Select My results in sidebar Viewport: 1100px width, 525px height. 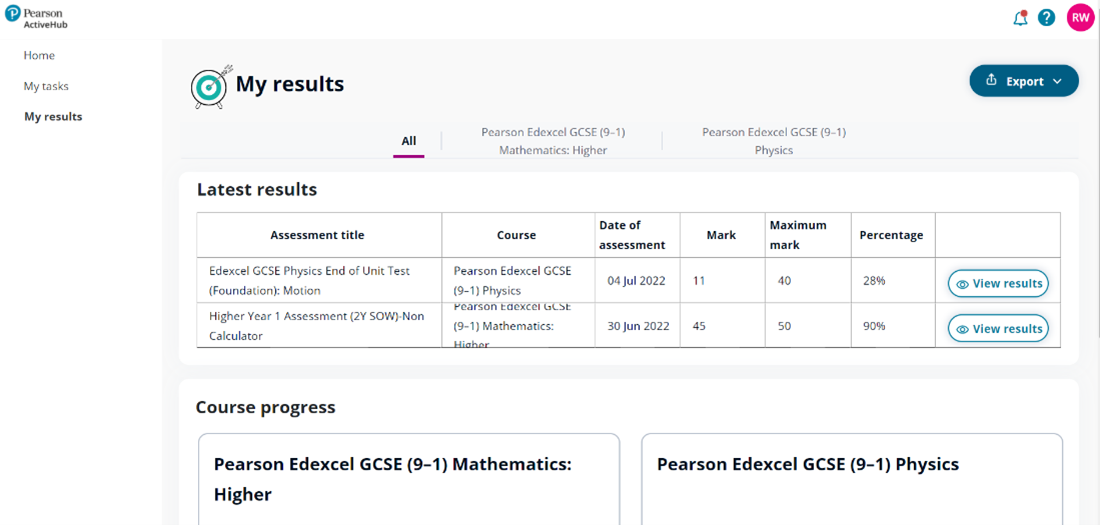click(53, 117)
